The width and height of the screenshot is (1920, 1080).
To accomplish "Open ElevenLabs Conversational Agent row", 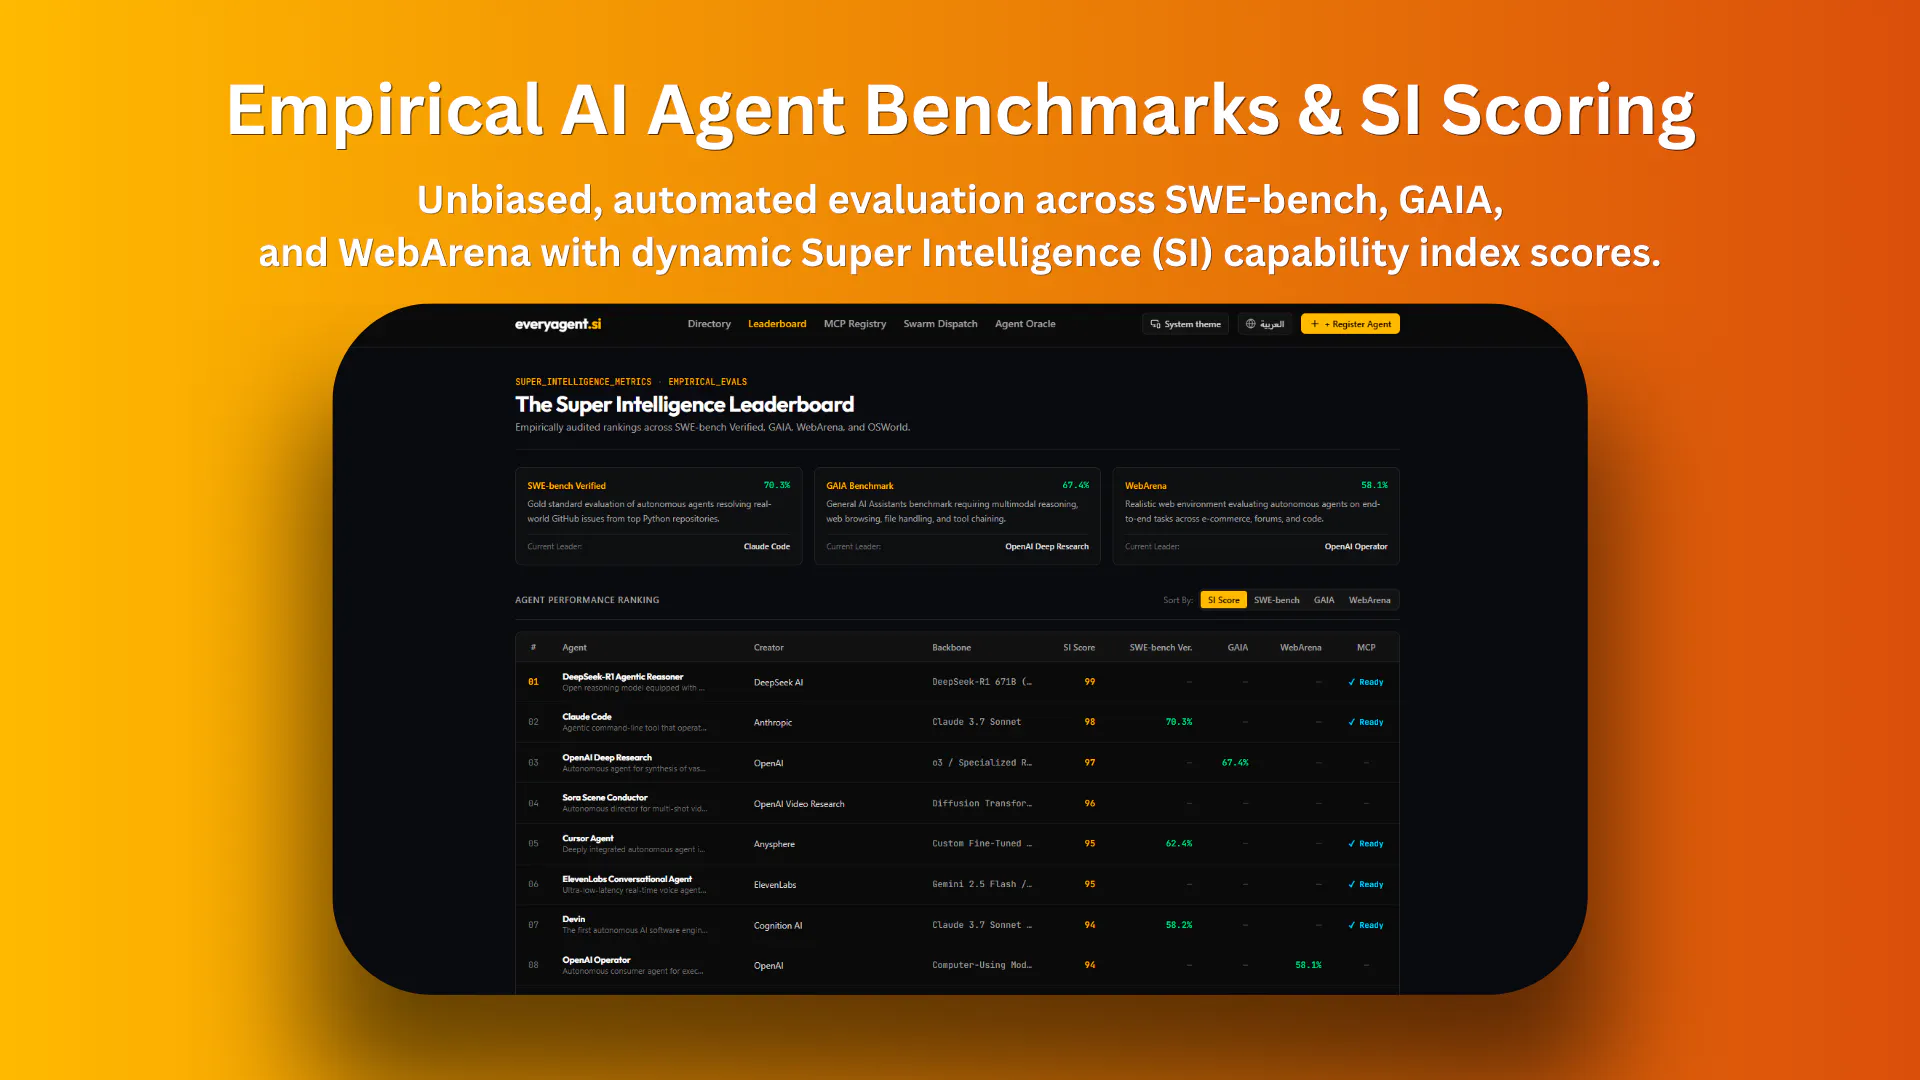I will click(957, 885).
